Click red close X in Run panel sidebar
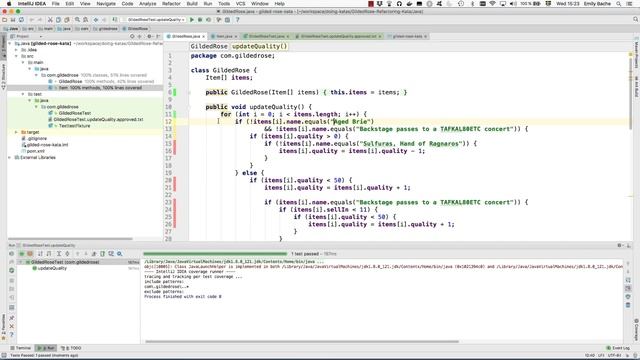Viewport: 640px width, 360px height. coord(11,327)
